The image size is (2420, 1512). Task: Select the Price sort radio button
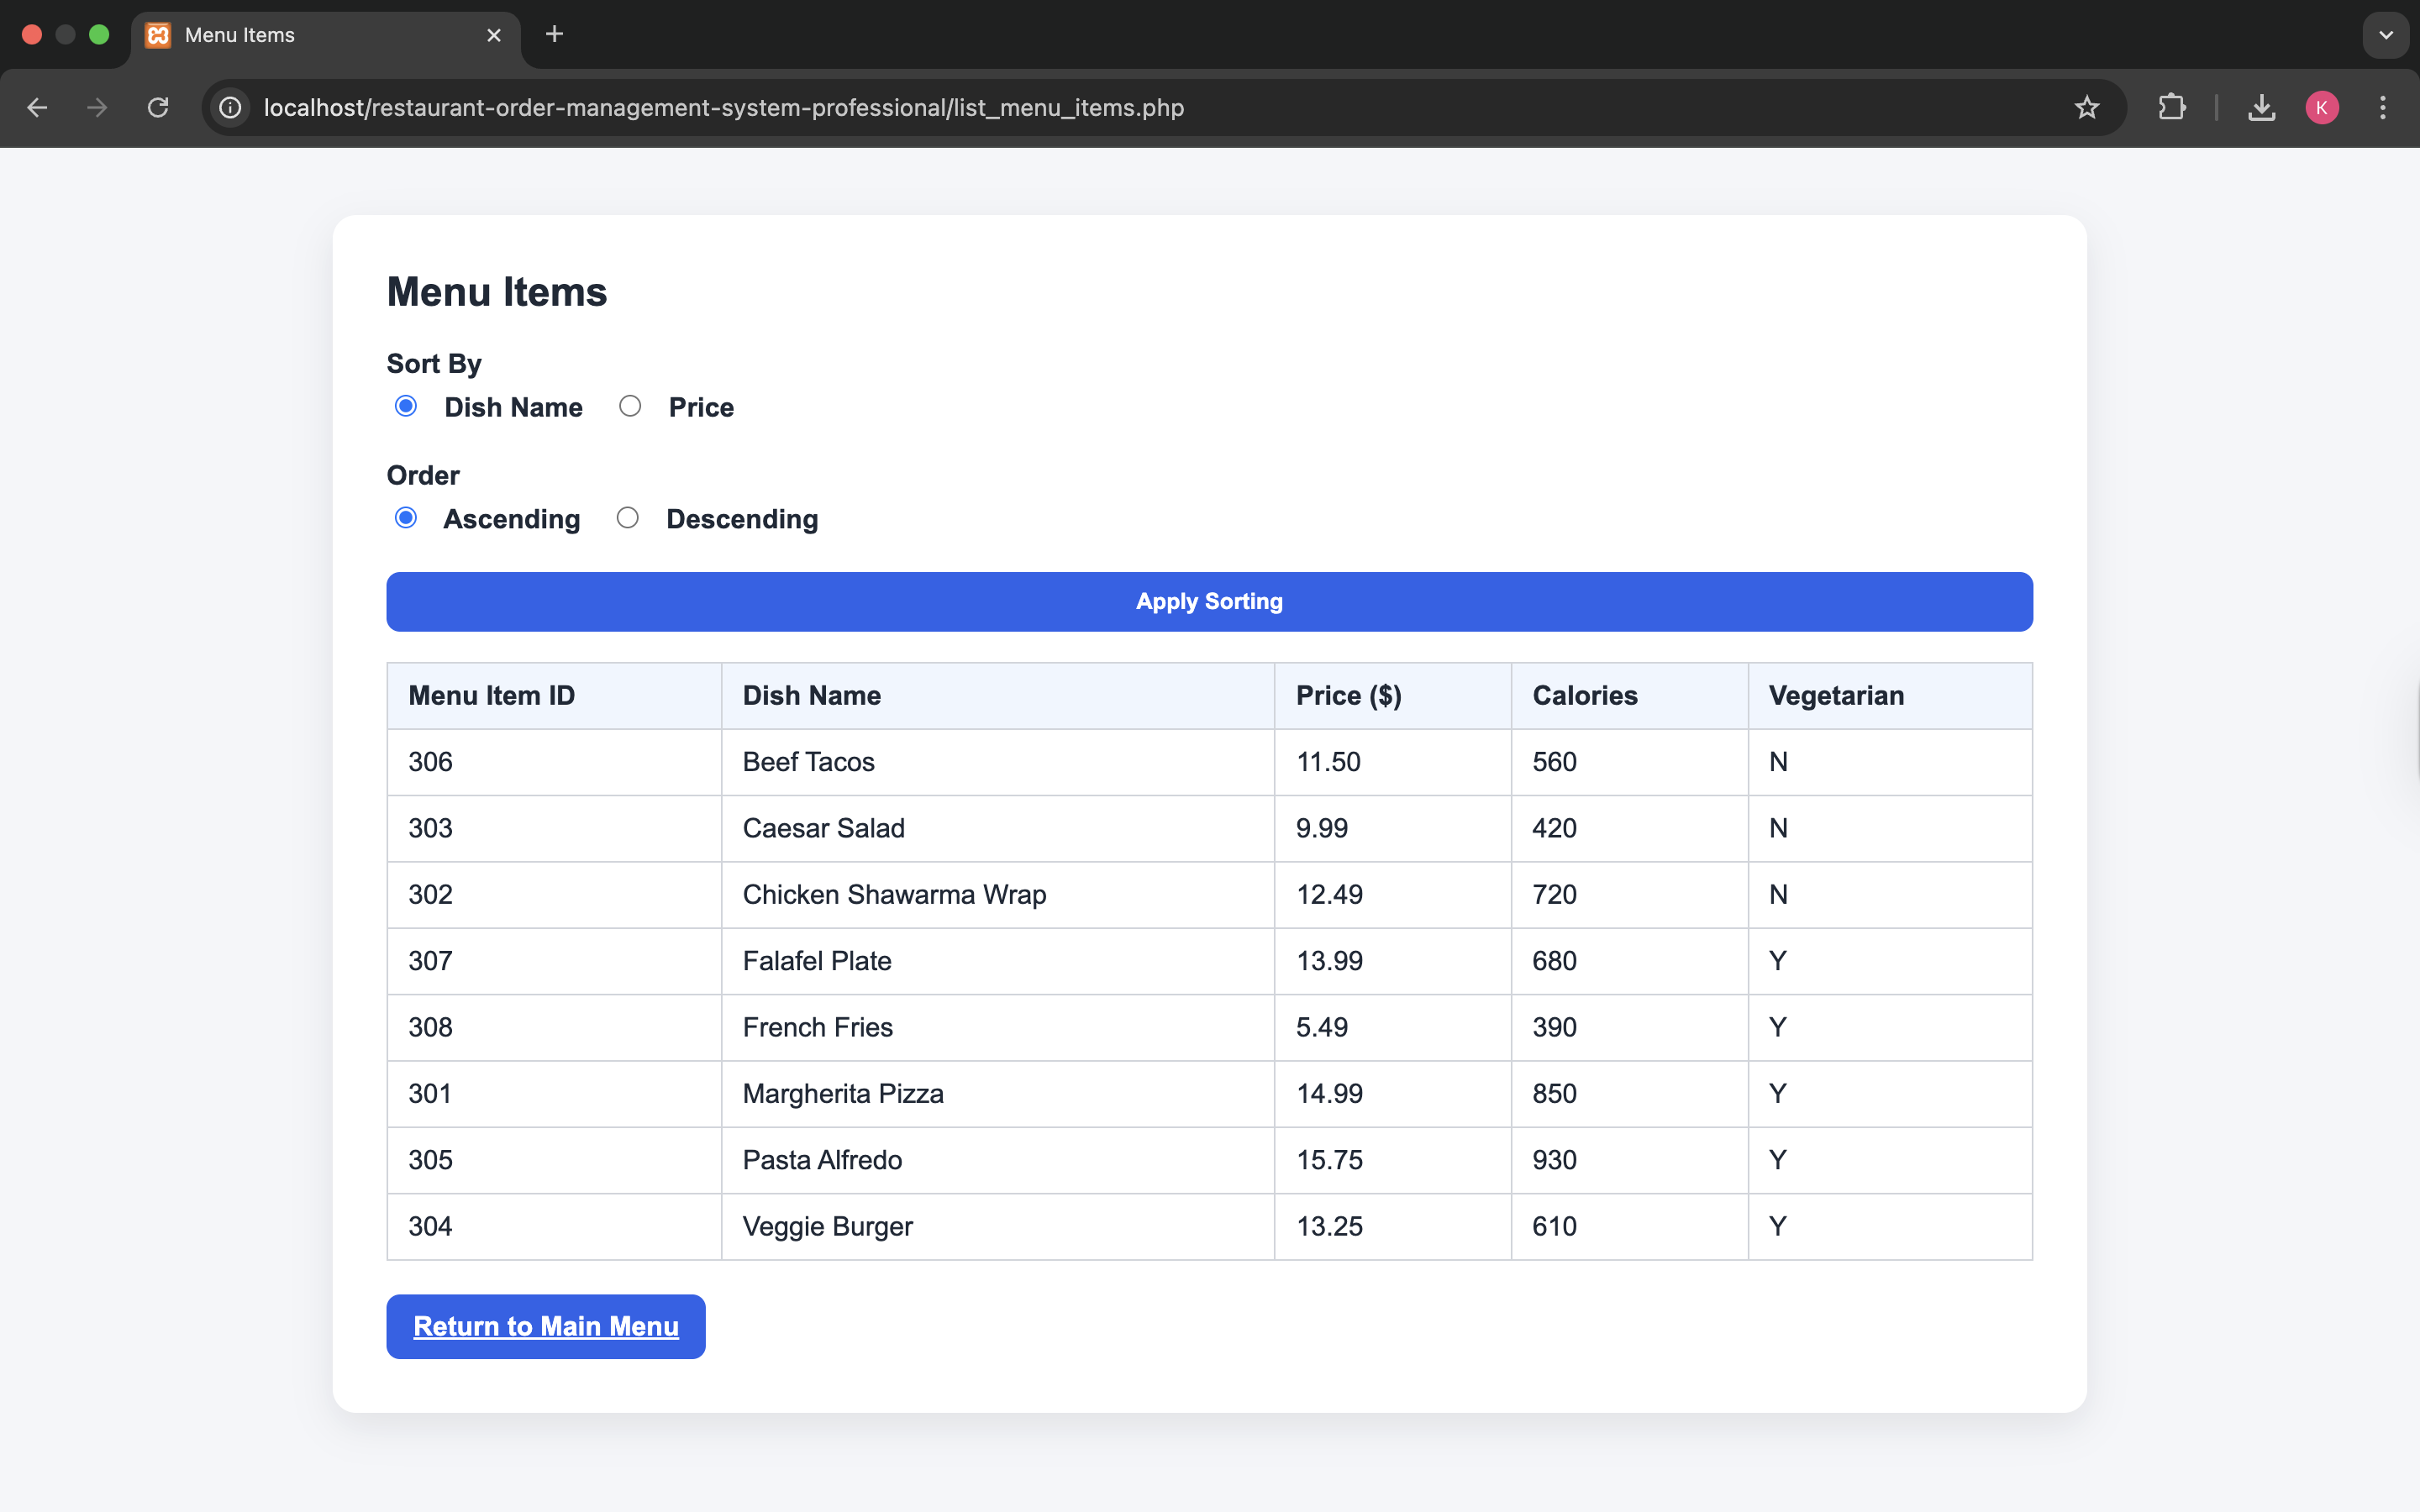(630, 406)
